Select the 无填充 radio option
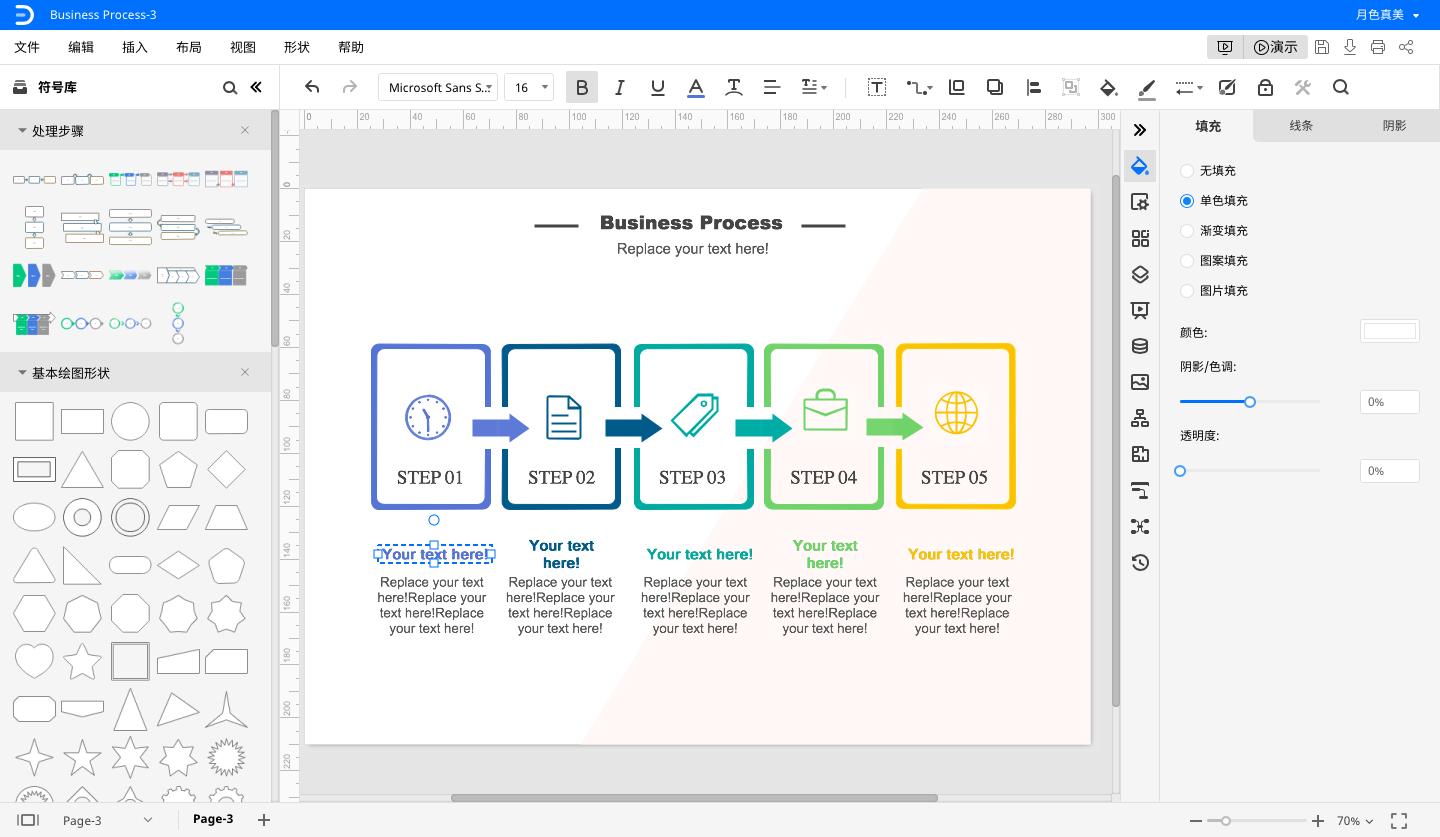Image resolution: width=1440 pixels, height=837 pixels. point(1187,171)
